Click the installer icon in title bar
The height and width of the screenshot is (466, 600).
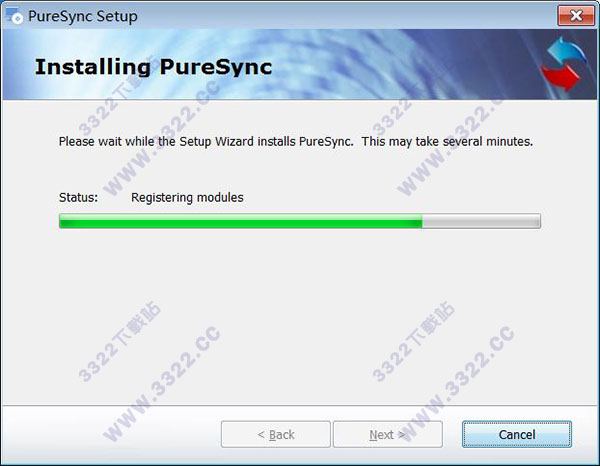(x=14, y=16)
